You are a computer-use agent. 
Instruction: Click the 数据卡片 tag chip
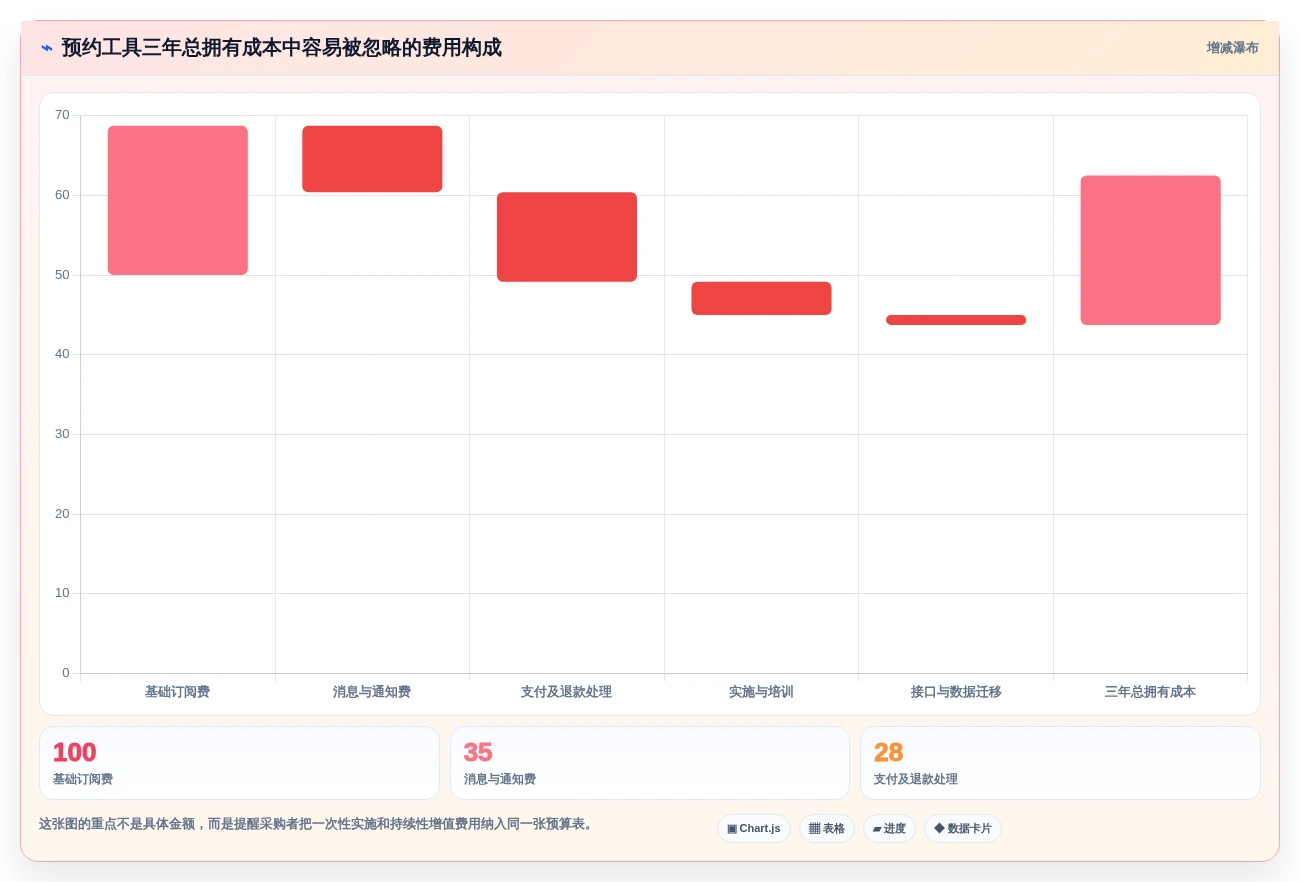(x=963, y=828)
